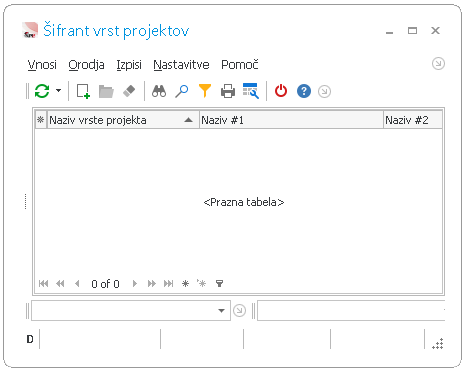
Task: Toggle the orange filter funnel
Action: [205, 91]
